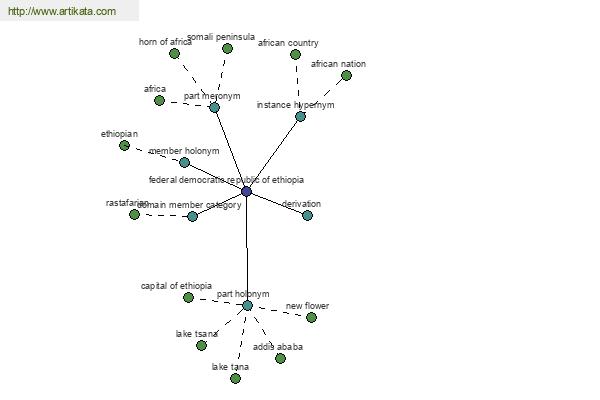This screenshot has width=600, height=400.
Task: Select the part holonym node
Action: click(248, 305)
